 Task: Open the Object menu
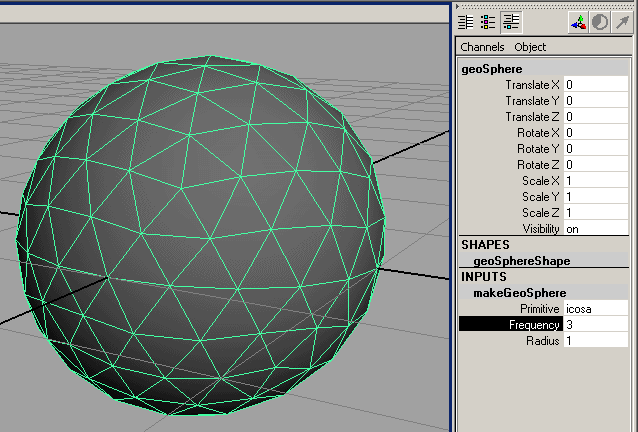[530, 47]
